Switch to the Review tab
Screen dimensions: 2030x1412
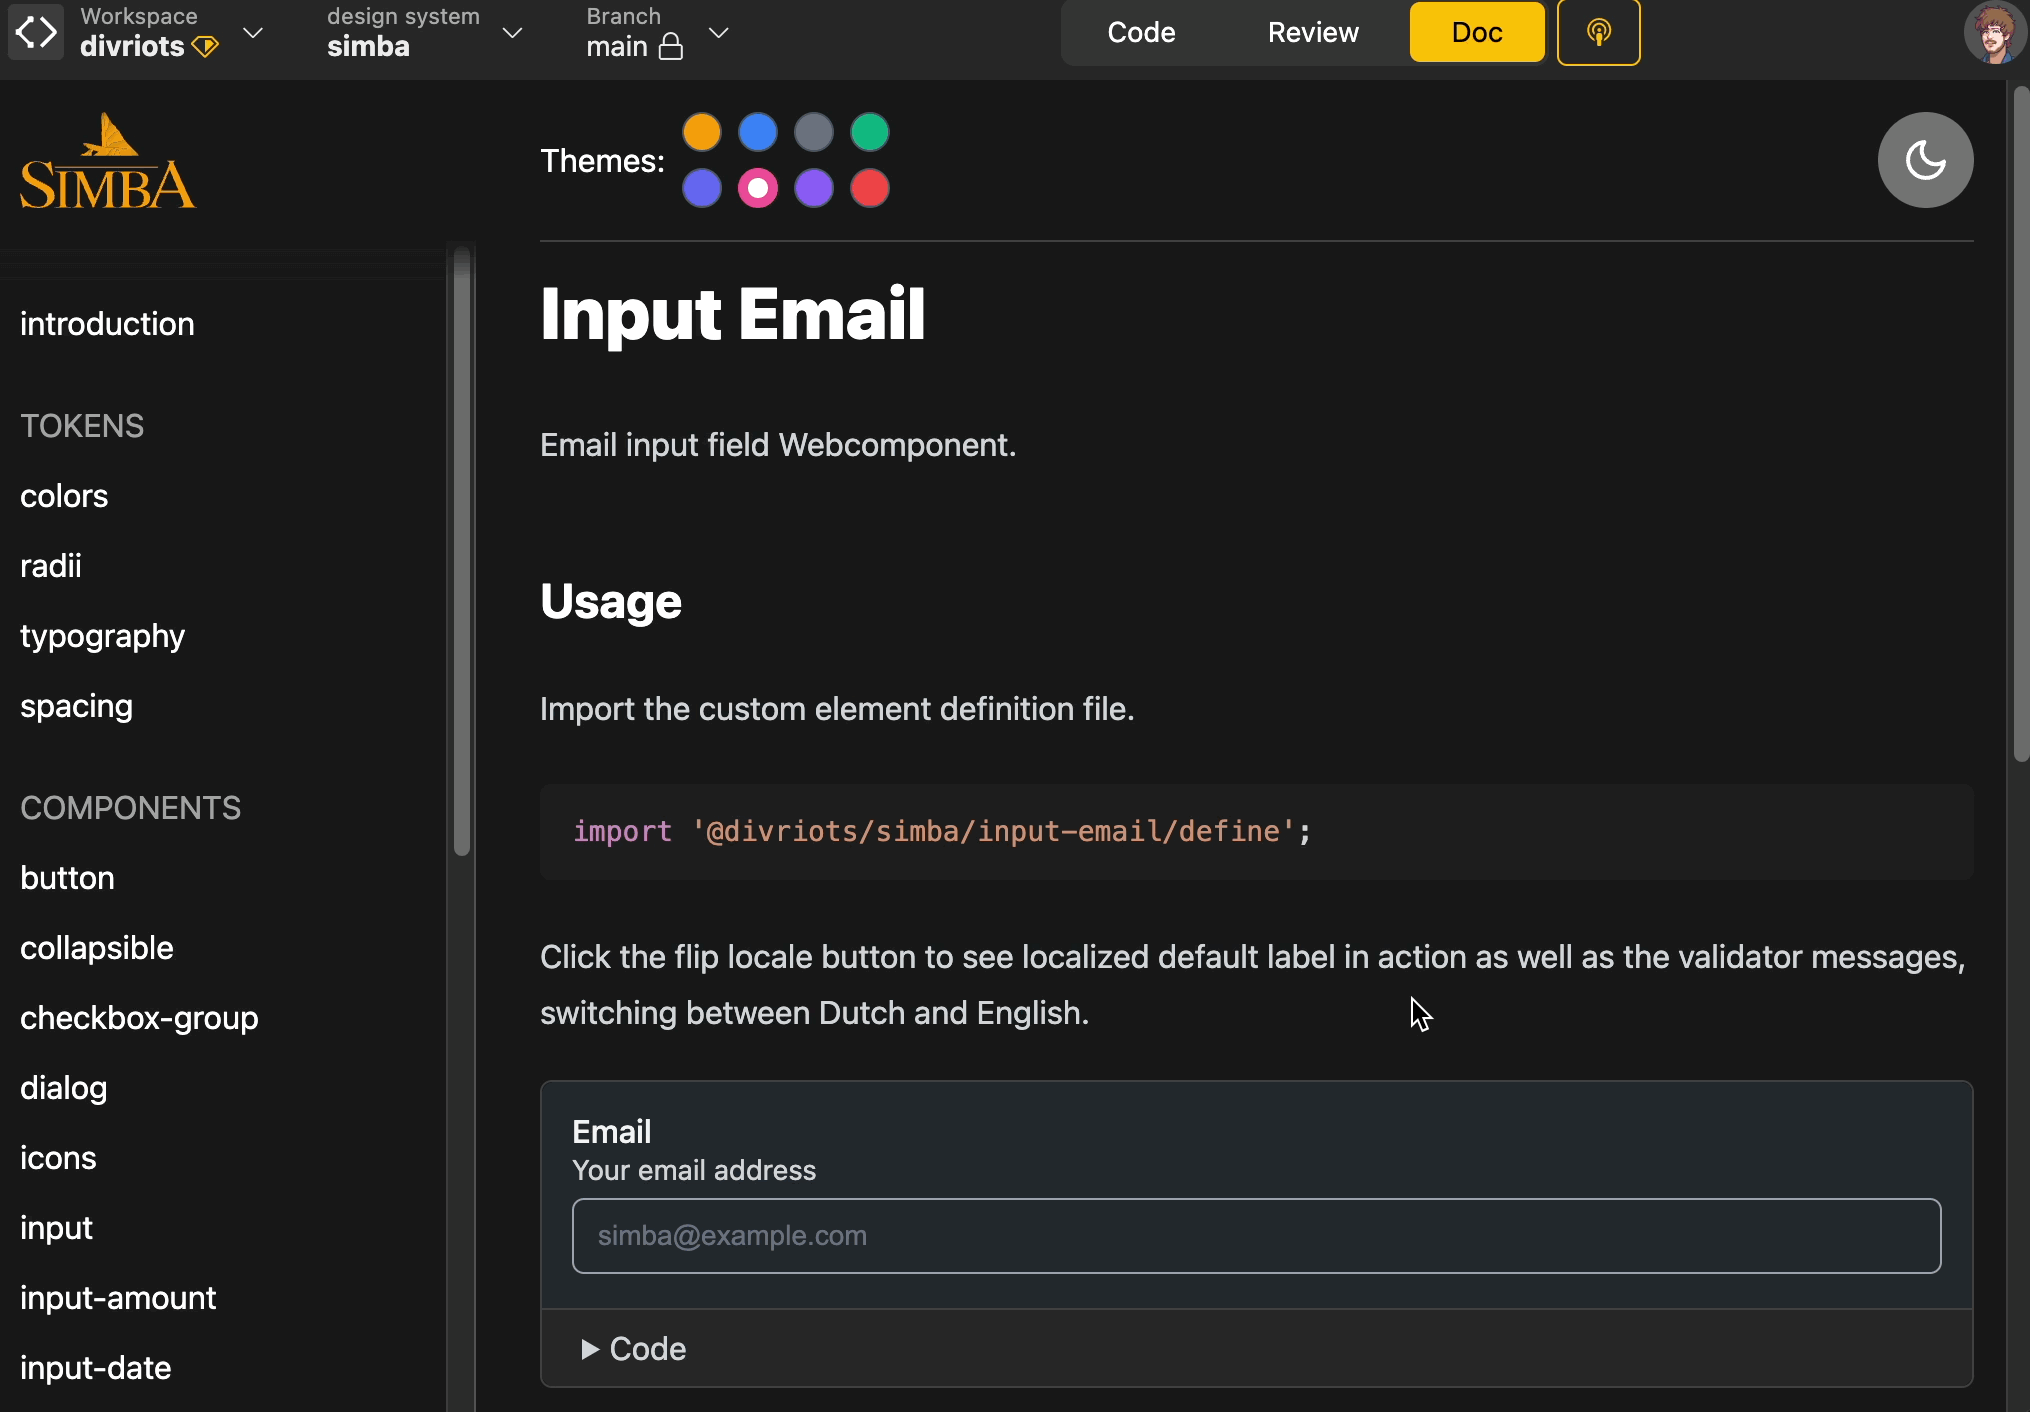click(1312, 33)
